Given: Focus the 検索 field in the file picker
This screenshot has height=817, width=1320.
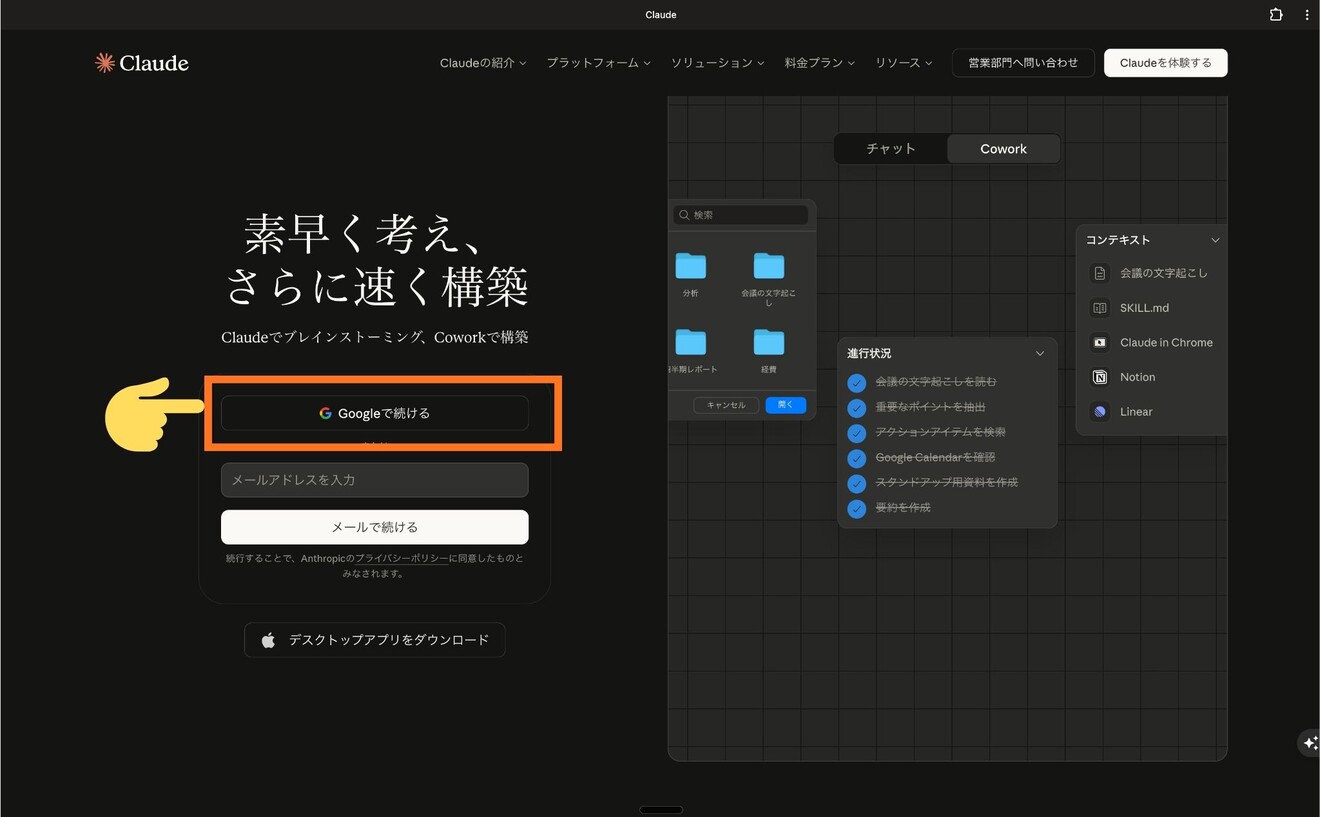Looking at the screenshot, I should tap(740, 215).
